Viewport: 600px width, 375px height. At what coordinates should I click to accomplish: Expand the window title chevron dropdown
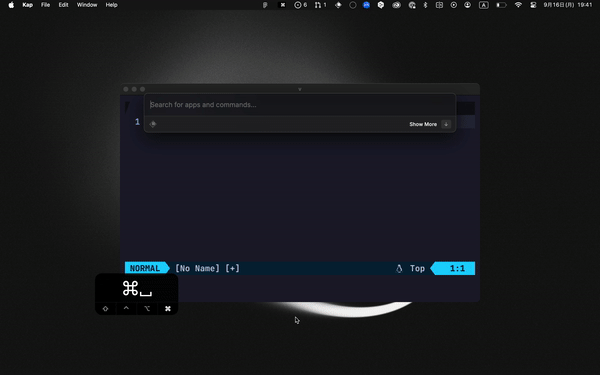[300, 89]
